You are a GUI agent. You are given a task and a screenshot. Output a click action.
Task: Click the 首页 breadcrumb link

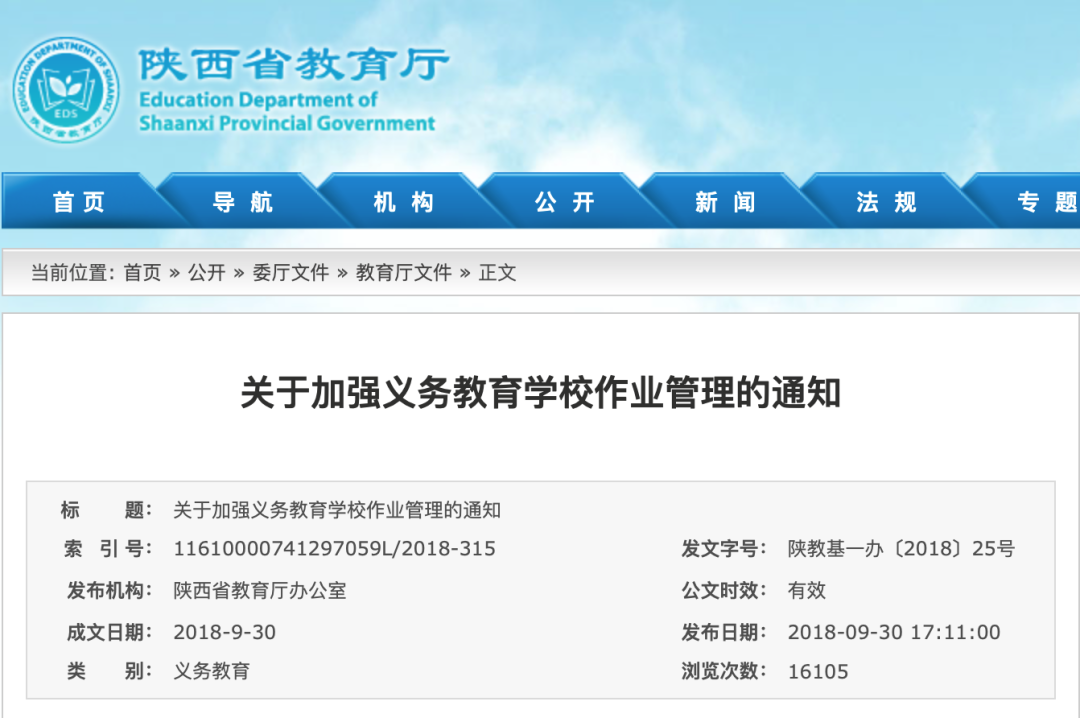click(142, 273)
